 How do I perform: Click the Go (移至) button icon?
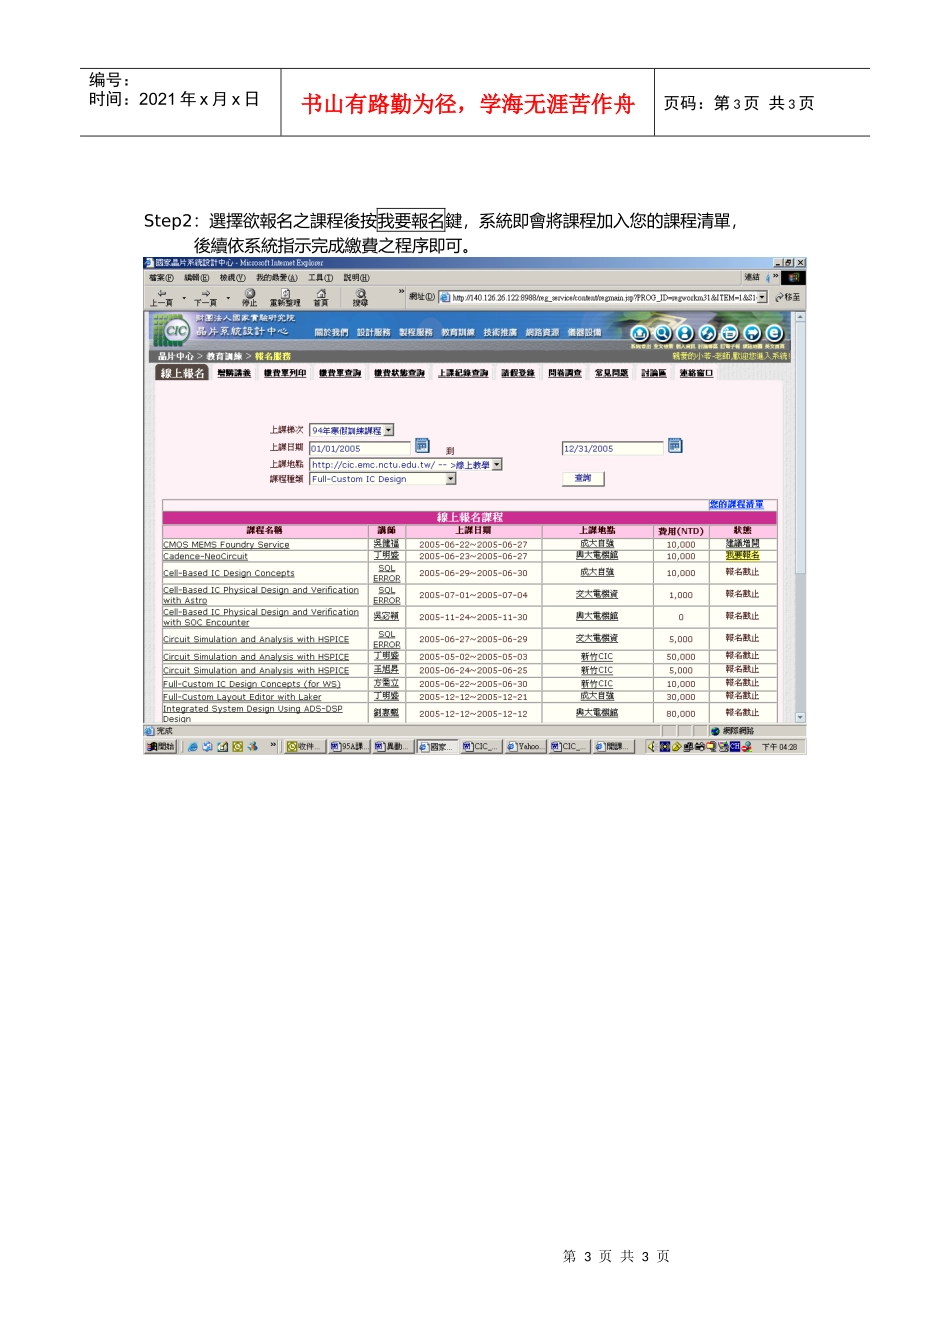click(788, 297)
